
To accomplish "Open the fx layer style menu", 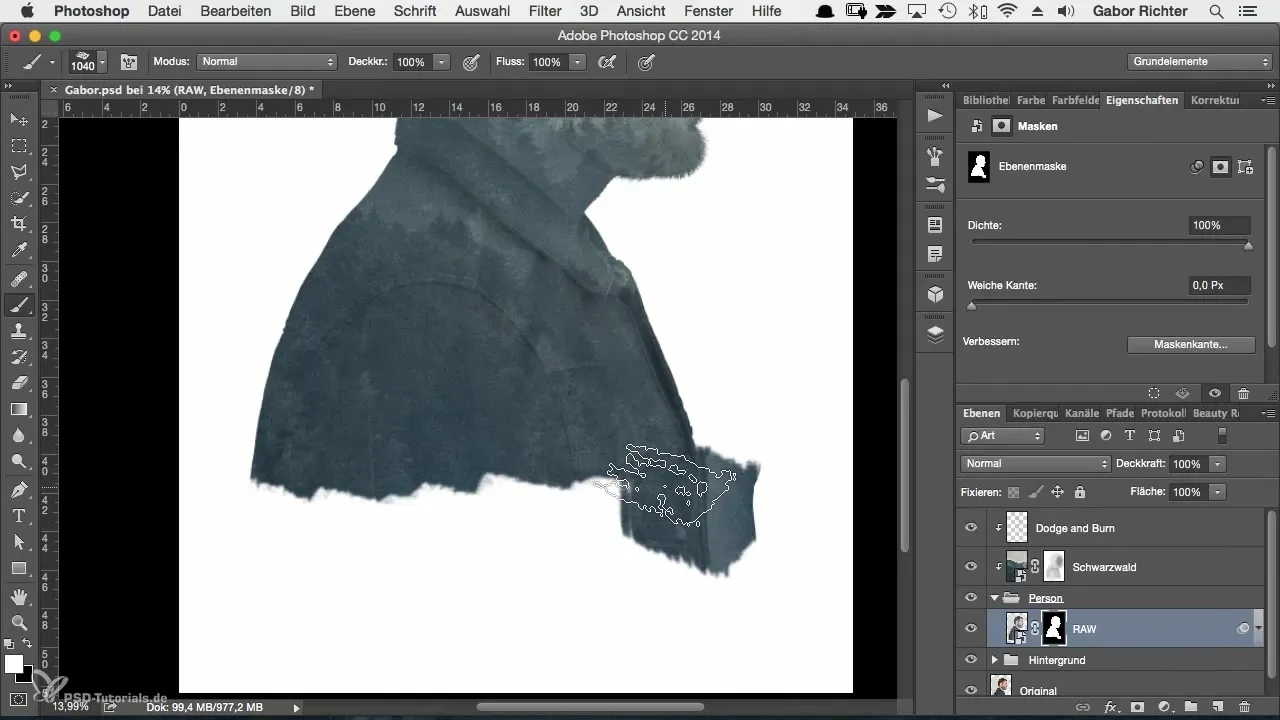I will 1110,707.
